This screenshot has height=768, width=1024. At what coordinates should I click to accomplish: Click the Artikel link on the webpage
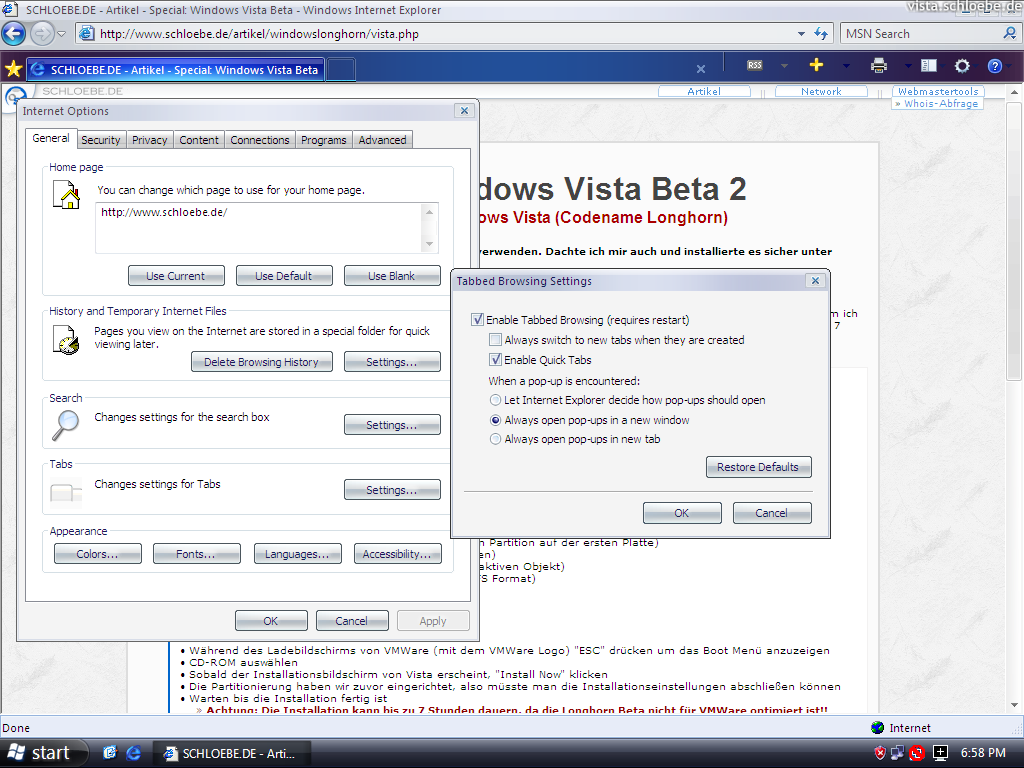pyautogui.click(x=704, y=91)
